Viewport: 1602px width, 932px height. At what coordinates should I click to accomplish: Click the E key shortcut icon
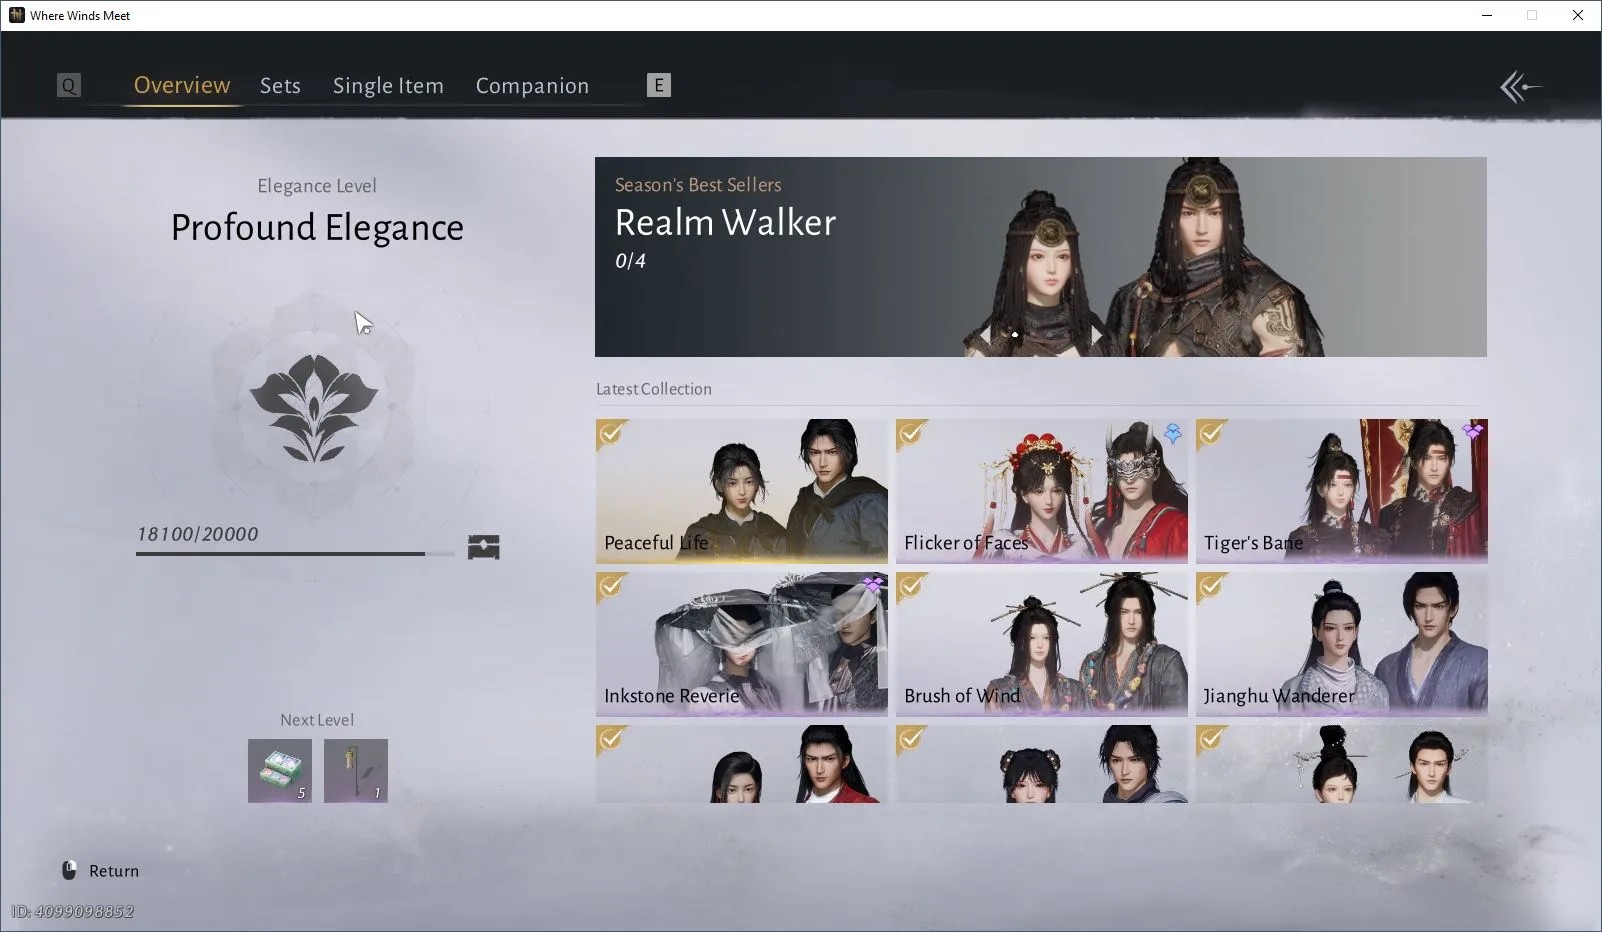click(658, 85)
